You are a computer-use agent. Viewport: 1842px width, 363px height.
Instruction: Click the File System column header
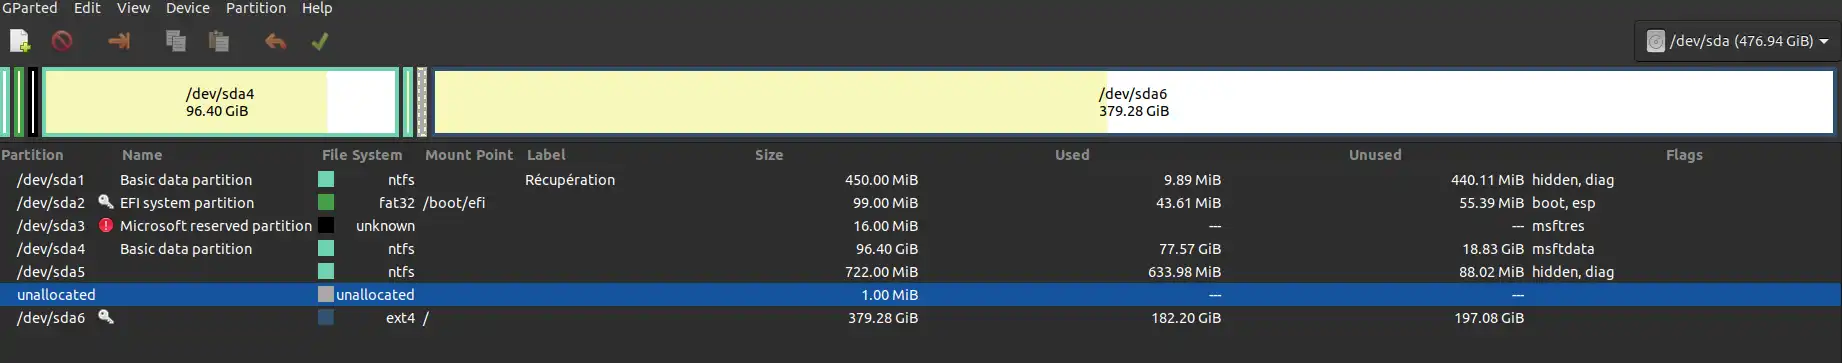[x=362, y=155]
